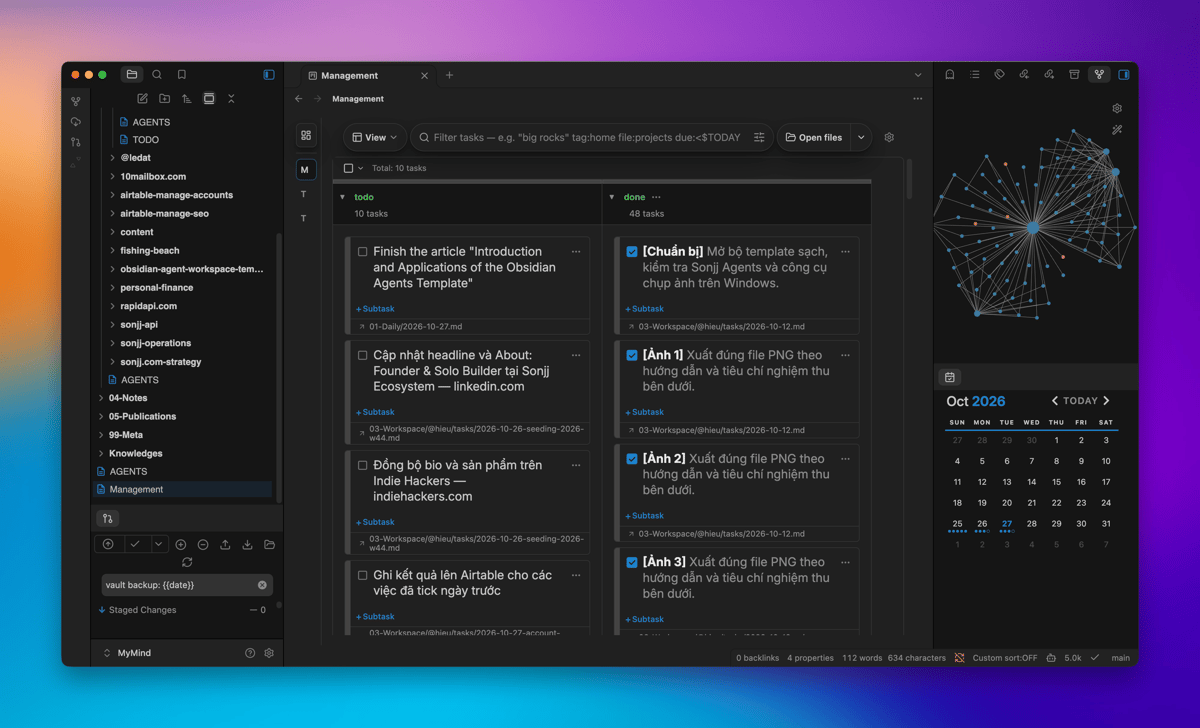Unstage all changes with minus-circle icon

click(x=203, y=545)
